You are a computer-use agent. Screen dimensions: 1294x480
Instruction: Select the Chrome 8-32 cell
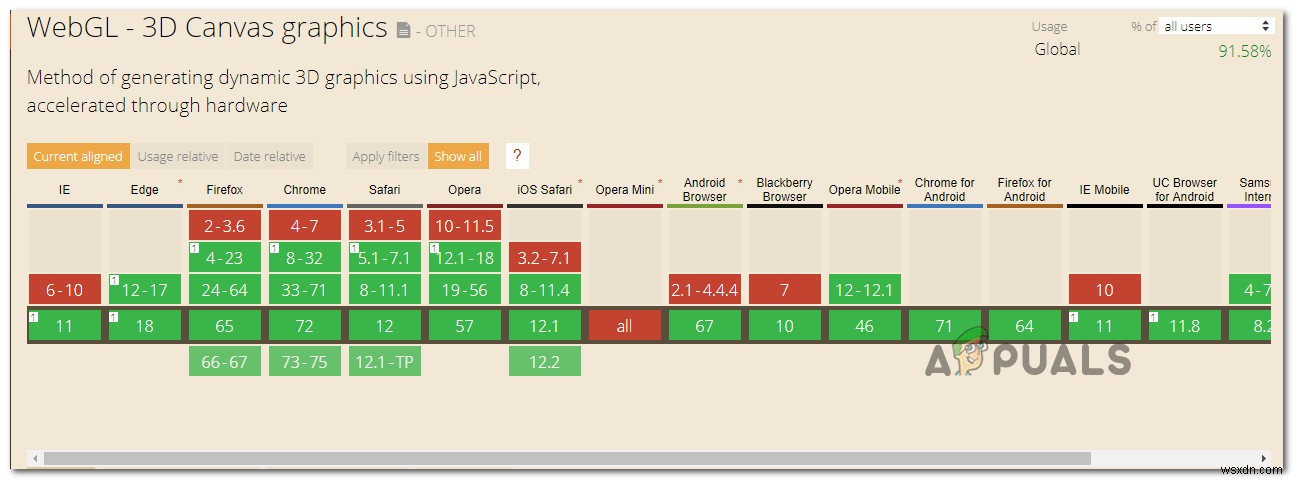pos(305,257)
